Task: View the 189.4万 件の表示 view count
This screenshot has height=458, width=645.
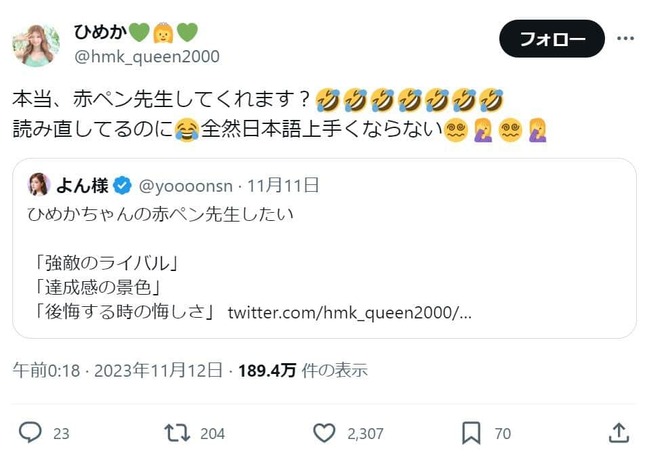Action: click(302, 370)
